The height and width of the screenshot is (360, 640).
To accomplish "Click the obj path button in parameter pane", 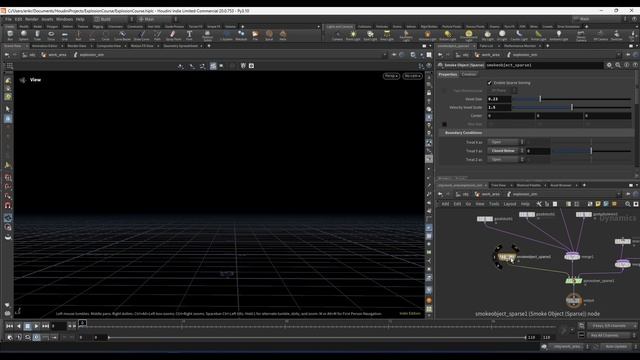I will (x=462, y=55).
